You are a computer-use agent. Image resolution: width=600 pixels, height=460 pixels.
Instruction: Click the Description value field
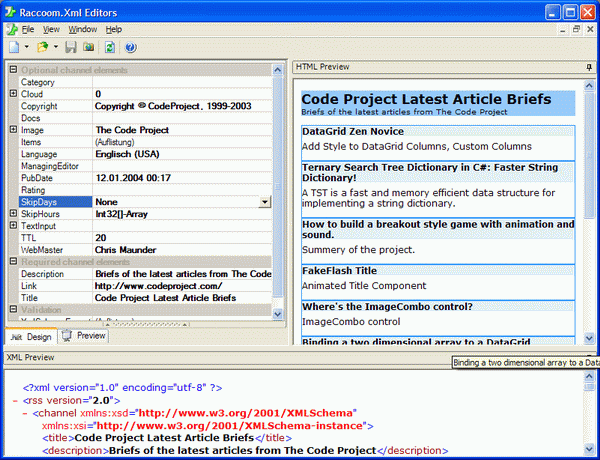coord(182,274)
